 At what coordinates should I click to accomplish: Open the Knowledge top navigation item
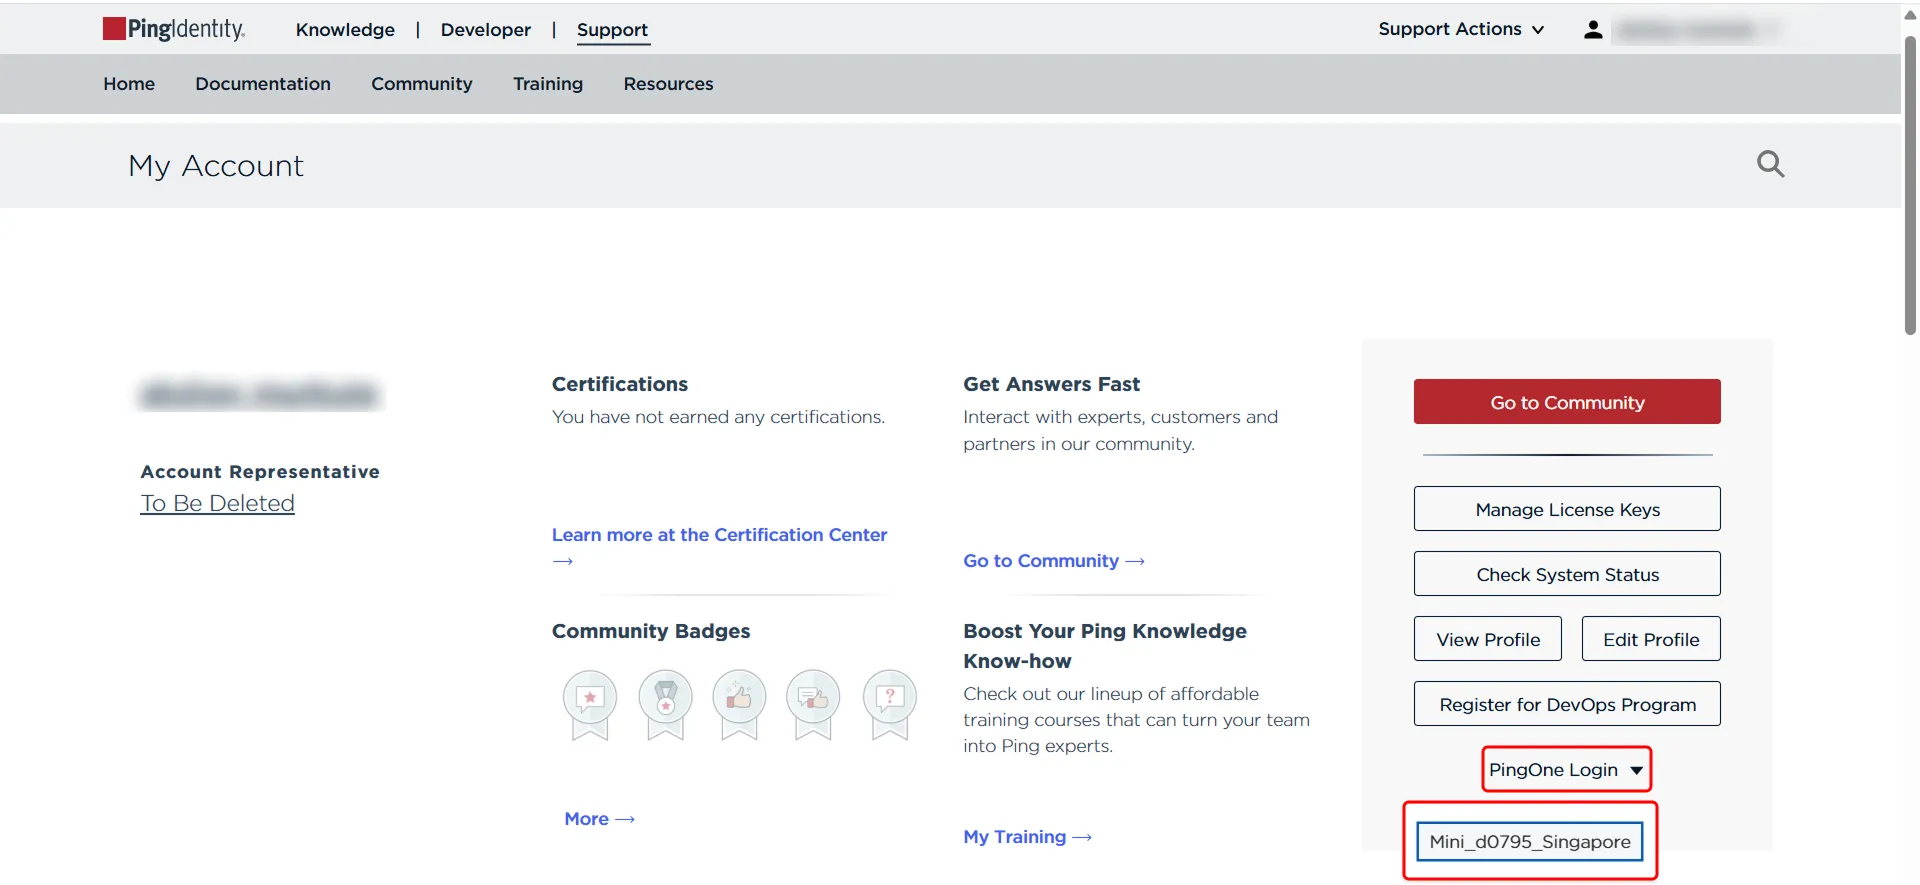click(345, 30)
